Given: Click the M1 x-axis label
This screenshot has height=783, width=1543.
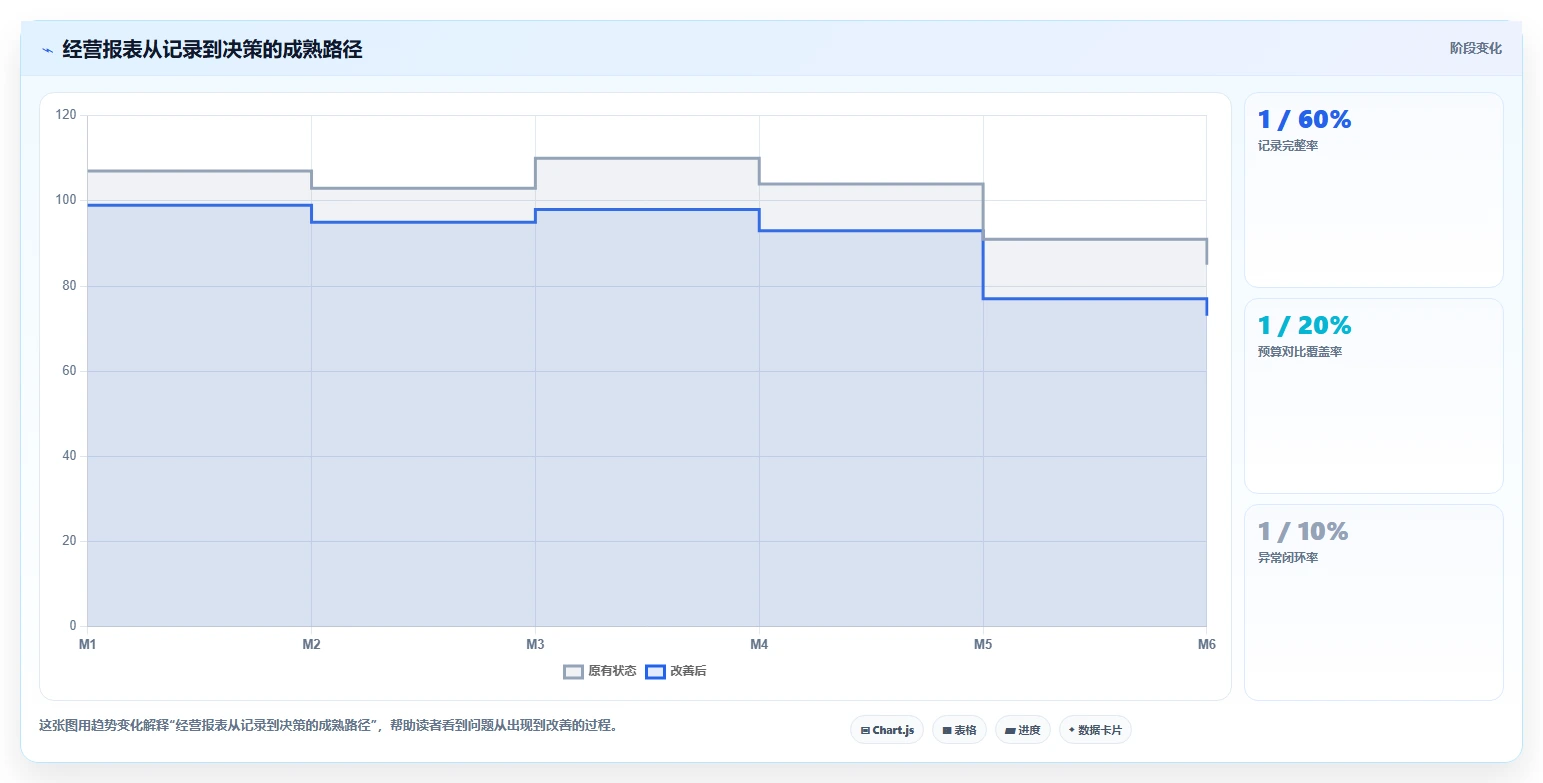Looking at the screenshot, I should (87, 645).
